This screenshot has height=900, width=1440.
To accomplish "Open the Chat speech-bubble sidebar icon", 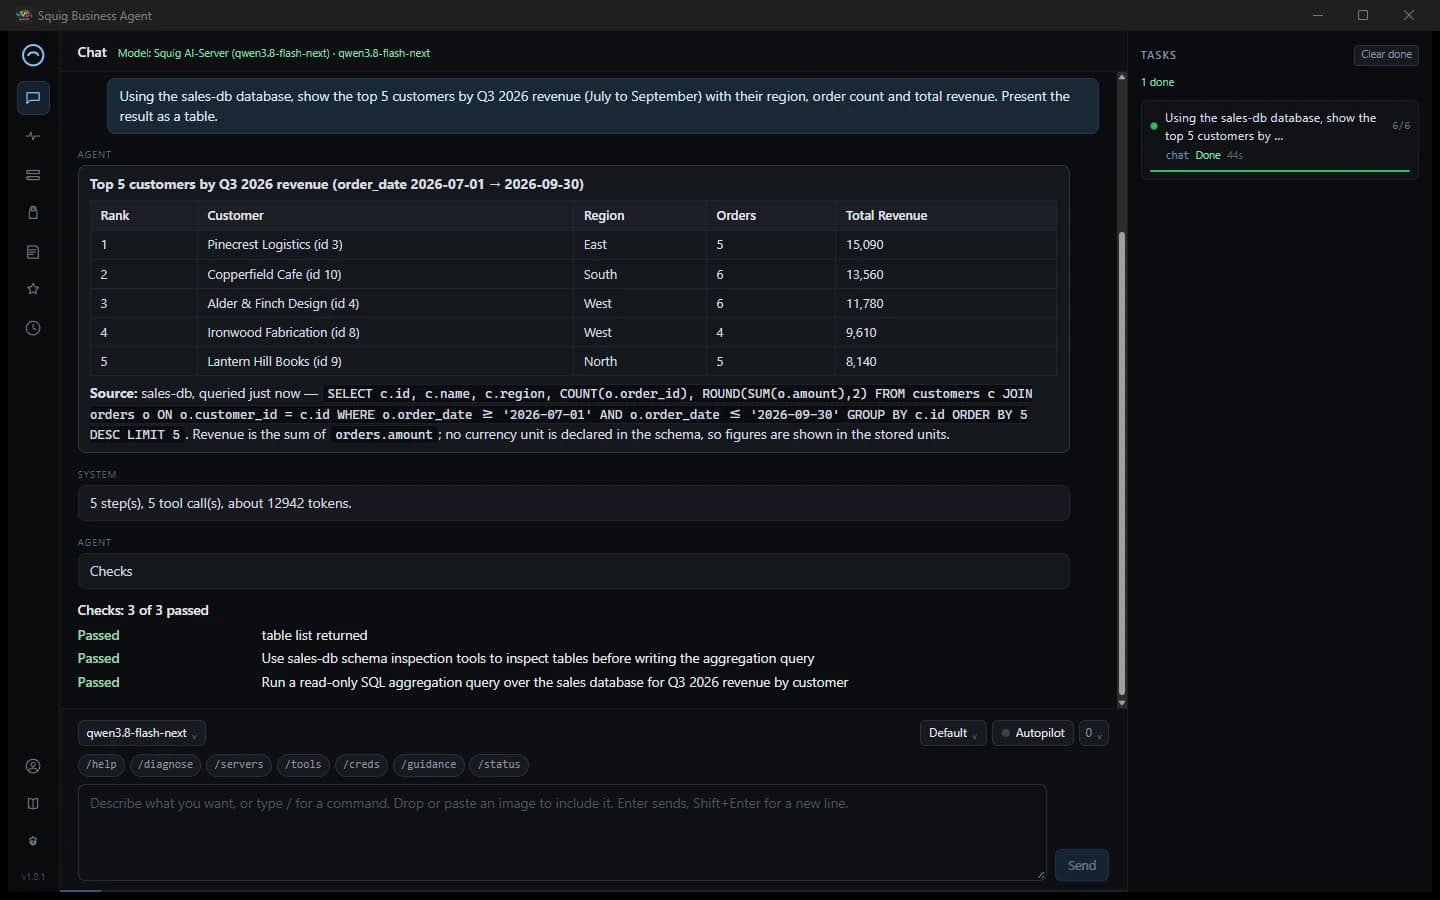I will pyautogui.click(x=33, y=98).
